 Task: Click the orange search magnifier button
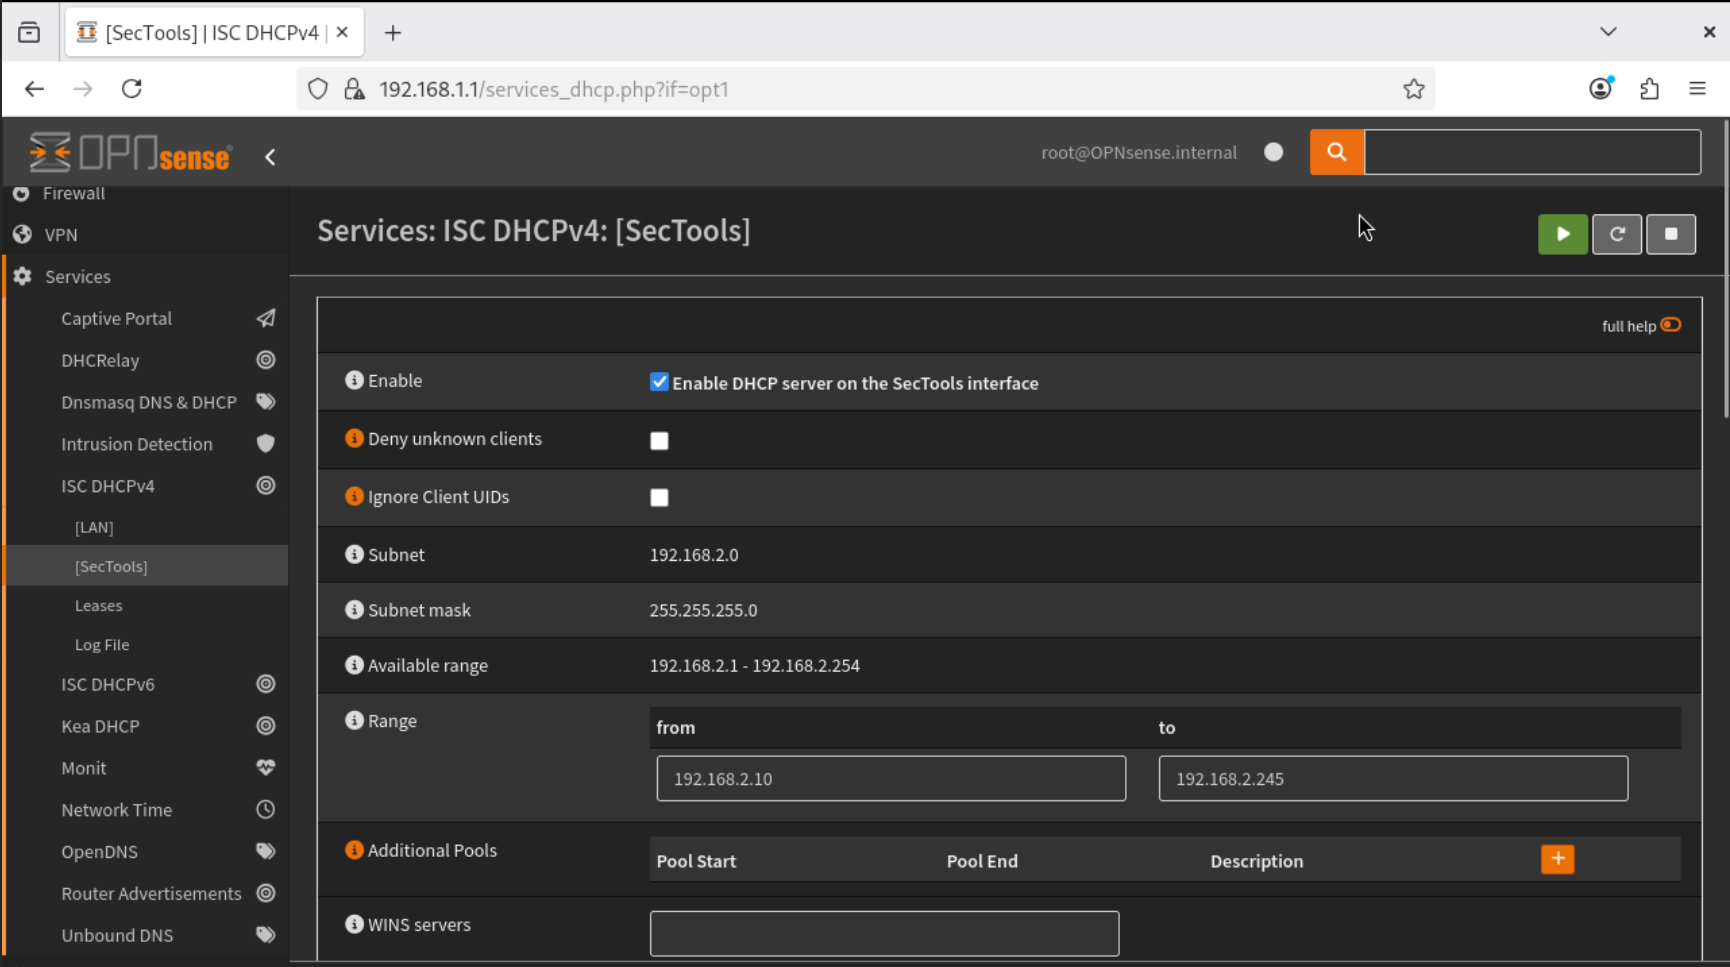1336,152
